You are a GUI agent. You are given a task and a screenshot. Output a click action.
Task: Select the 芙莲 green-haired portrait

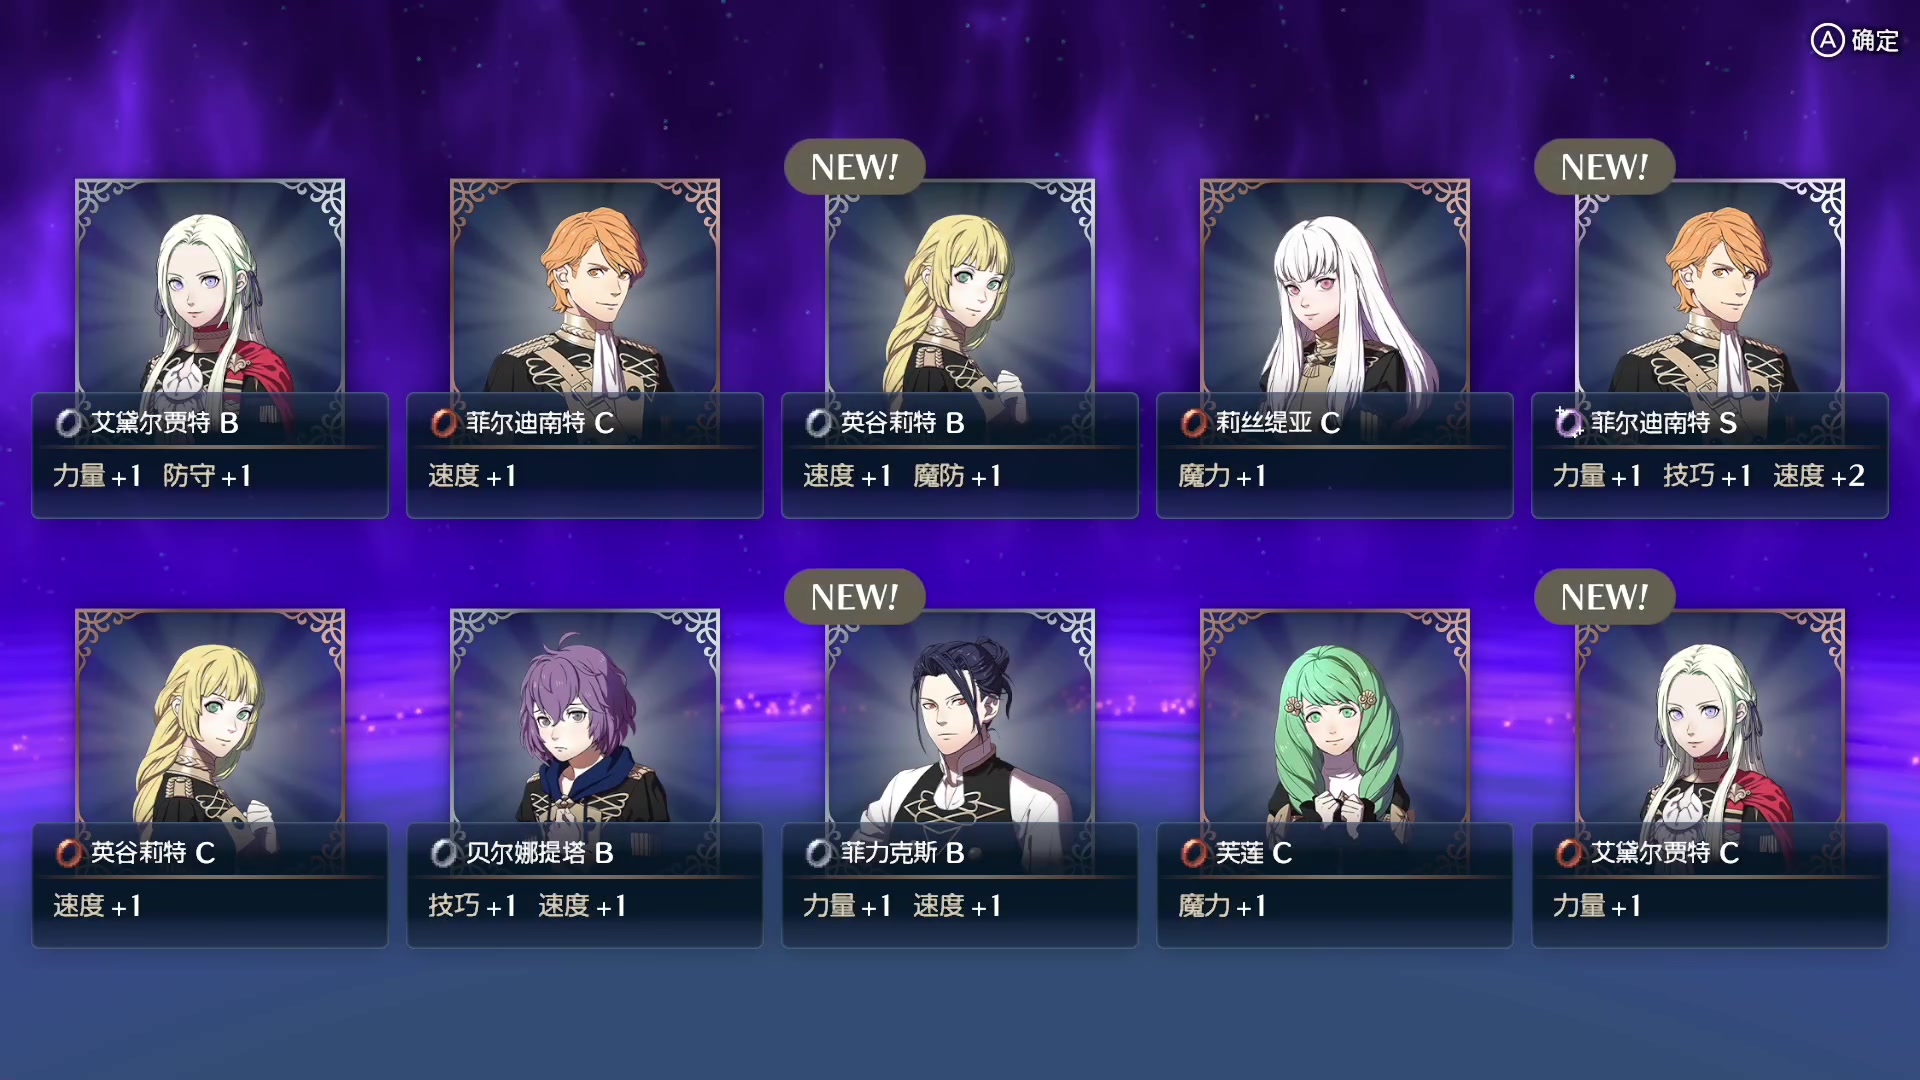(x=1335, y=717)
